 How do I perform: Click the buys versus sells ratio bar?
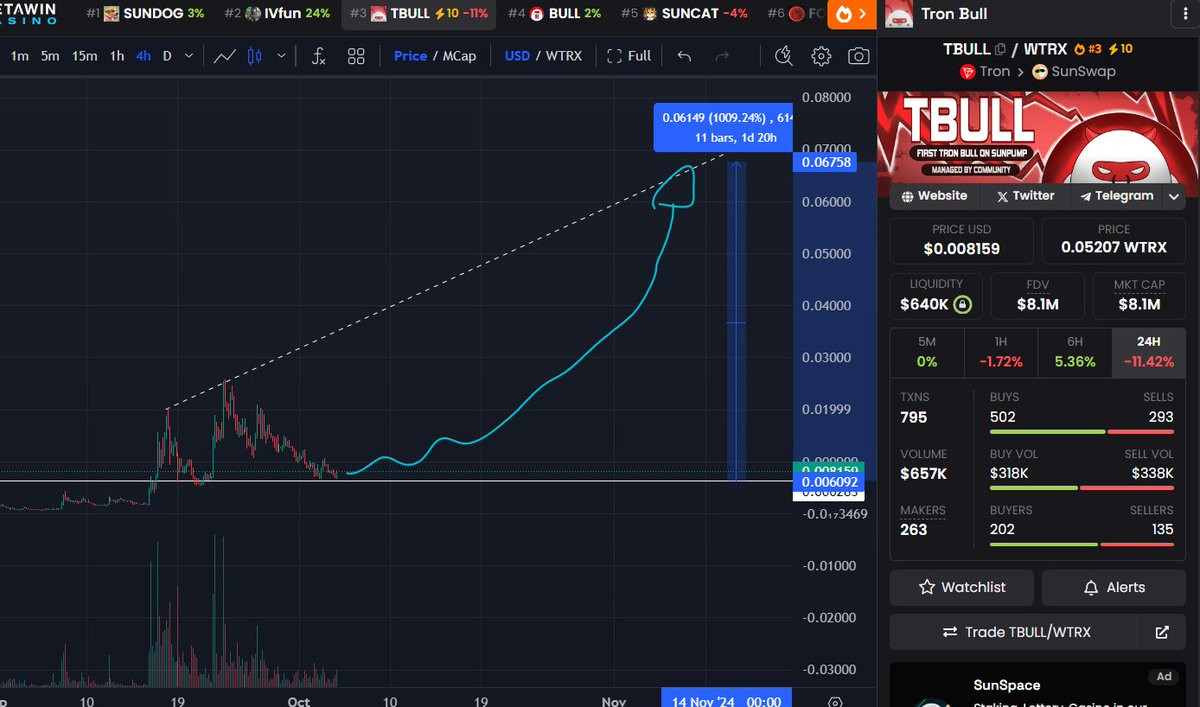(1082, 432)
